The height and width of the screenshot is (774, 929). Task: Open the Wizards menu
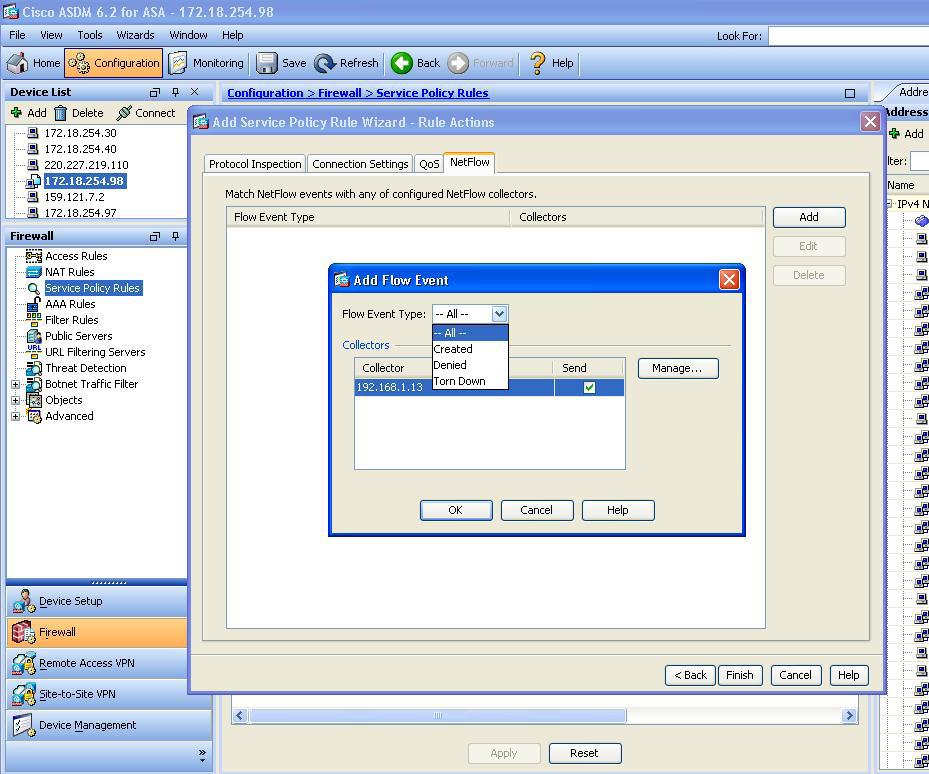pos(135,35)
